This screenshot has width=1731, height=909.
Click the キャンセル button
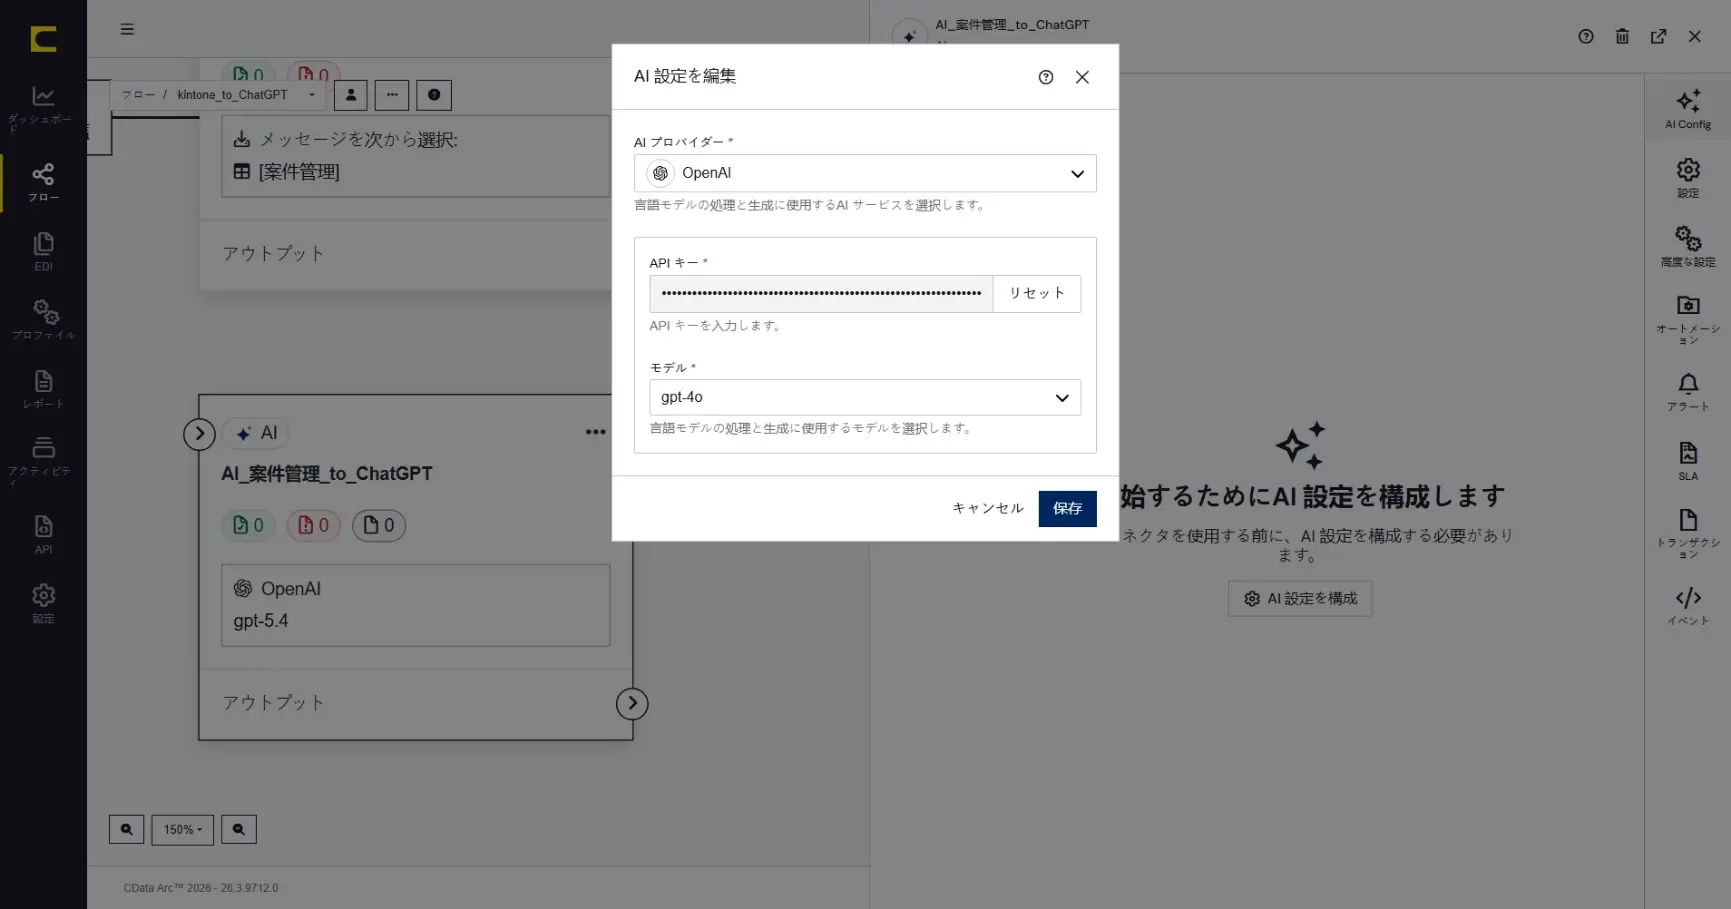pos(988,509)
